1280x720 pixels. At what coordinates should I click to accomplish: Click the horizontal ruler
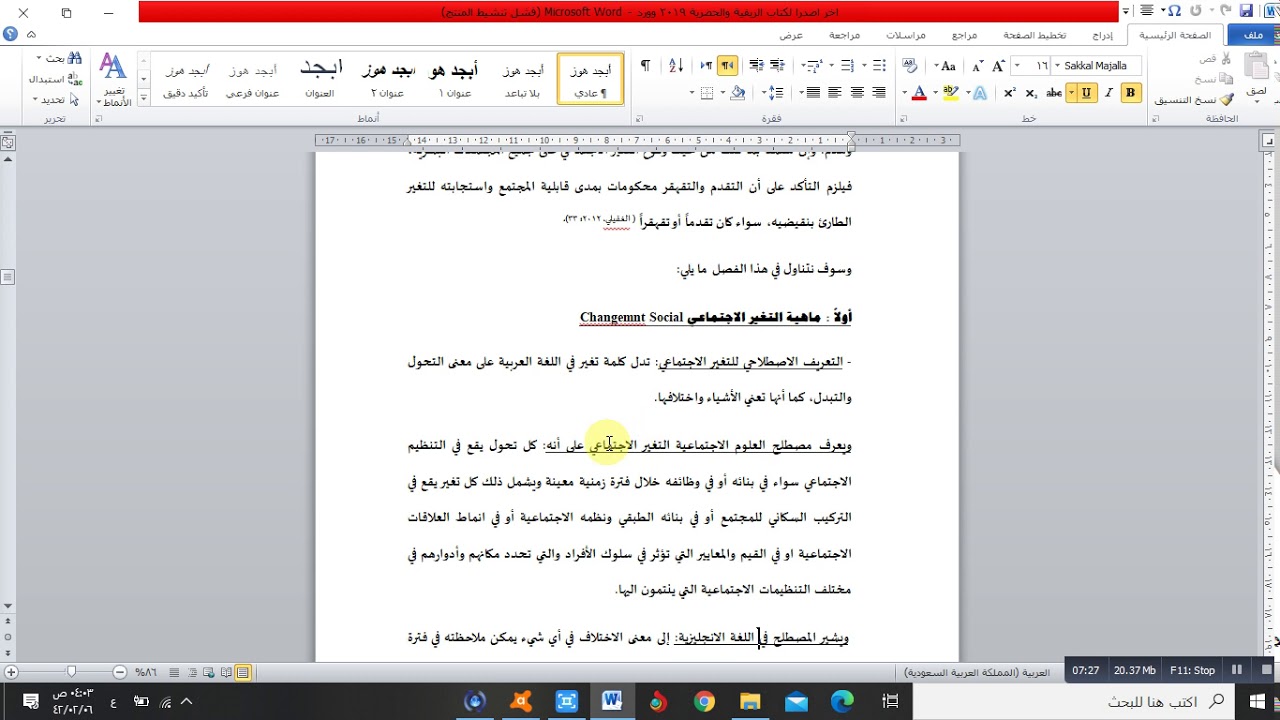tap(637, 140)
